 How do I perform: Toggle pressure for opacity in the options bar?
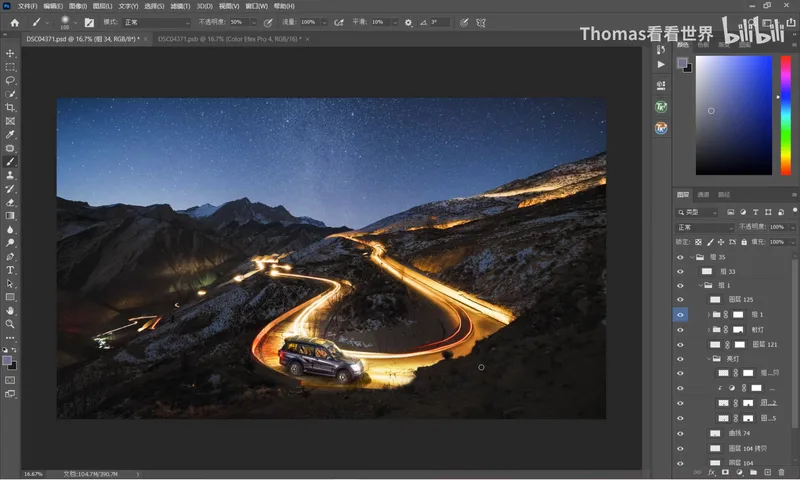(x=268, y=22)
